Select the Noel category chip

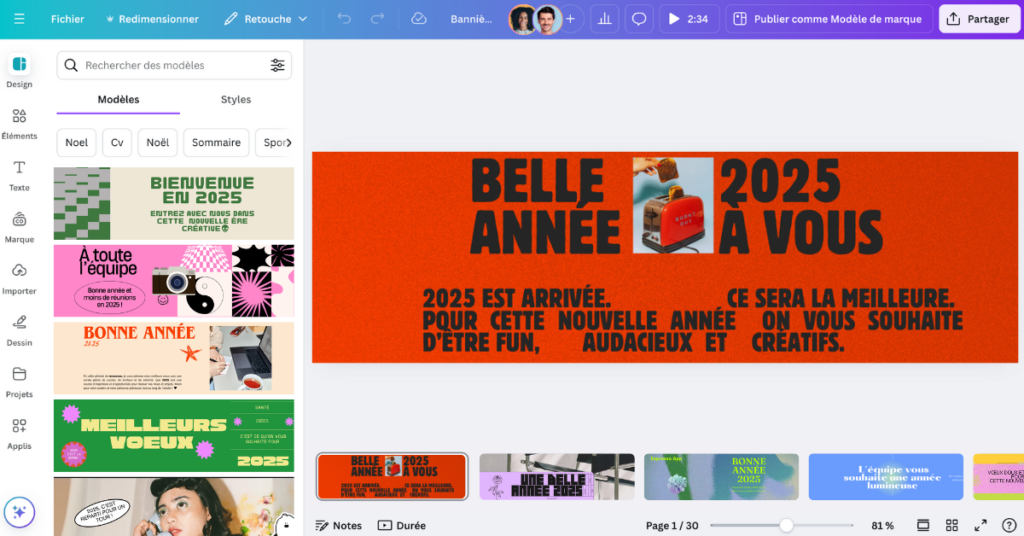(x=76, y=142)
